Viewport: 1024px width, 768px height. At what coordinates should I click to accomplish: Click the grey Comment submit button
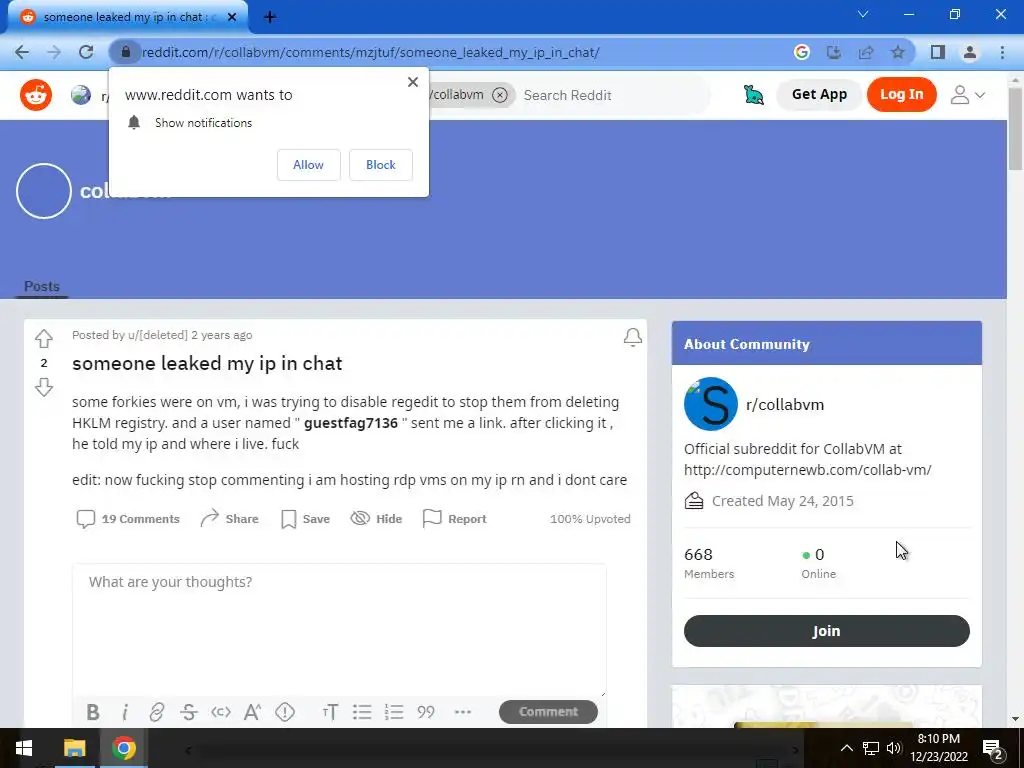coord(548,712)
